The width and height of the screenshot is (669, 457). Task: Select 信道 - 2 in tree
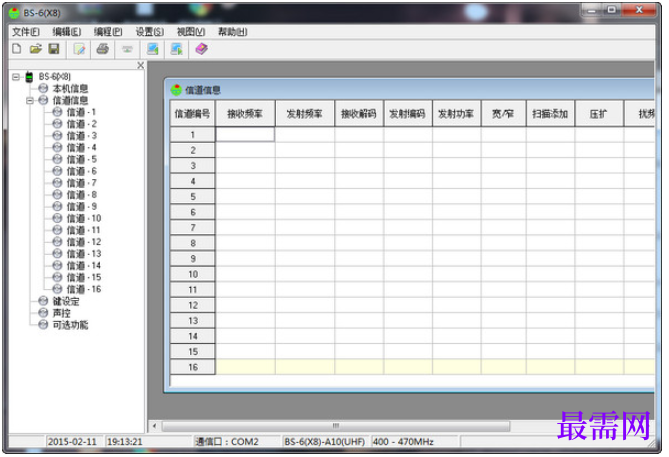point(81,124)
